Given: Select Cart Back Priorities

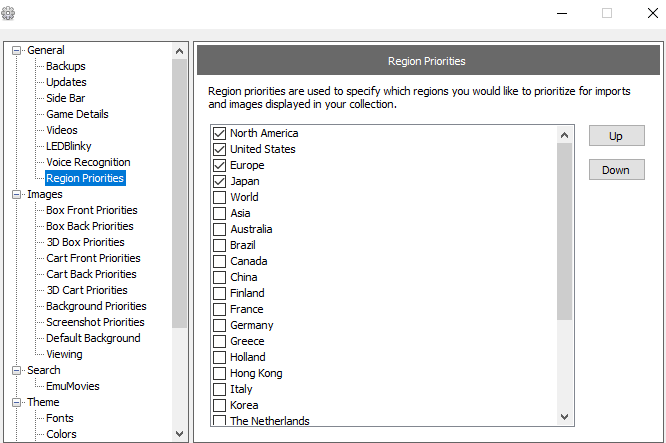Looking at the screenshot, I should tap(91, 274).
